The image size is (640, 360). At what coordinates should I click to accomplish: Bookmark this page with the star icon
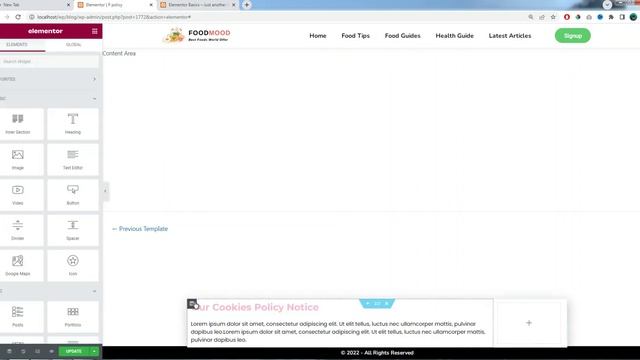pyautogui.click(x=553, y=17)
